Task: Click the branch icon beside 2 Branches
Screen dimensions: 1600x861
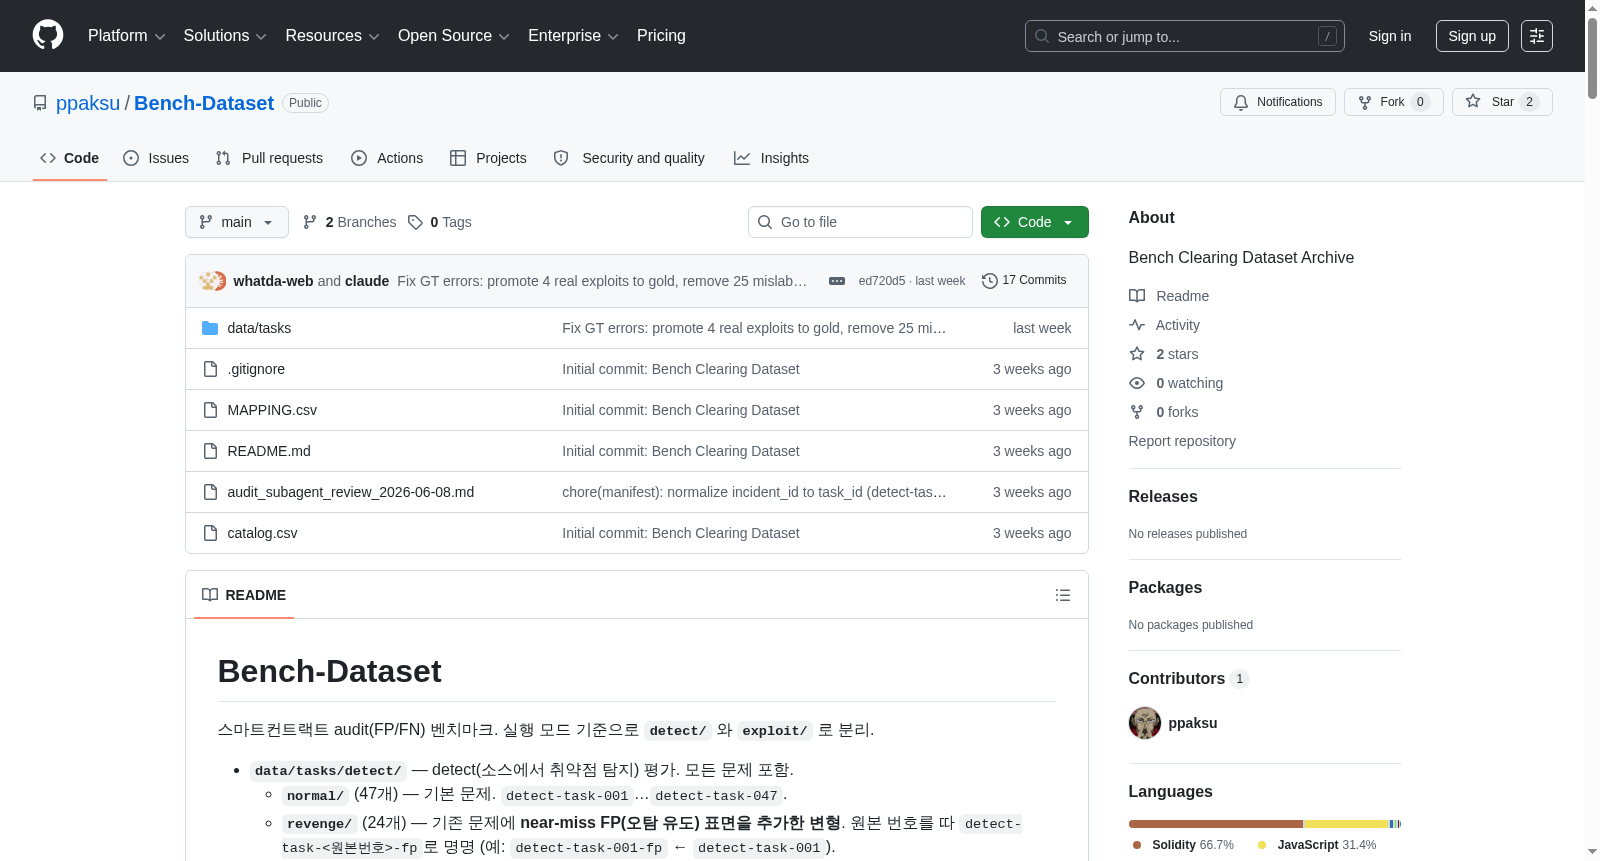Action: (x=310, y=222)
